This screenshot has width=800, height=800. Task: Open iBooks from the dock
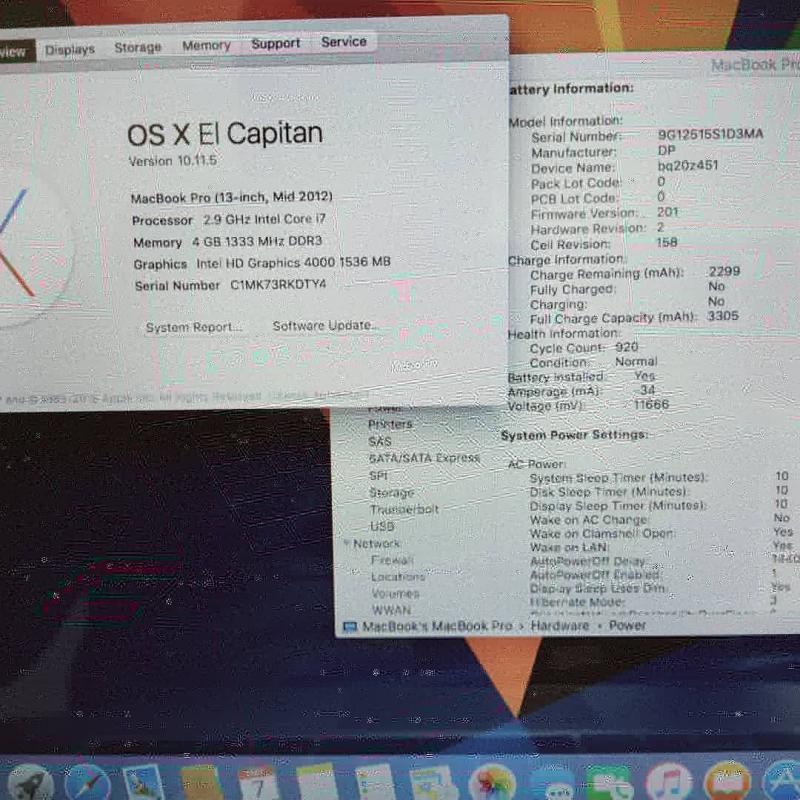click(727, 783)
